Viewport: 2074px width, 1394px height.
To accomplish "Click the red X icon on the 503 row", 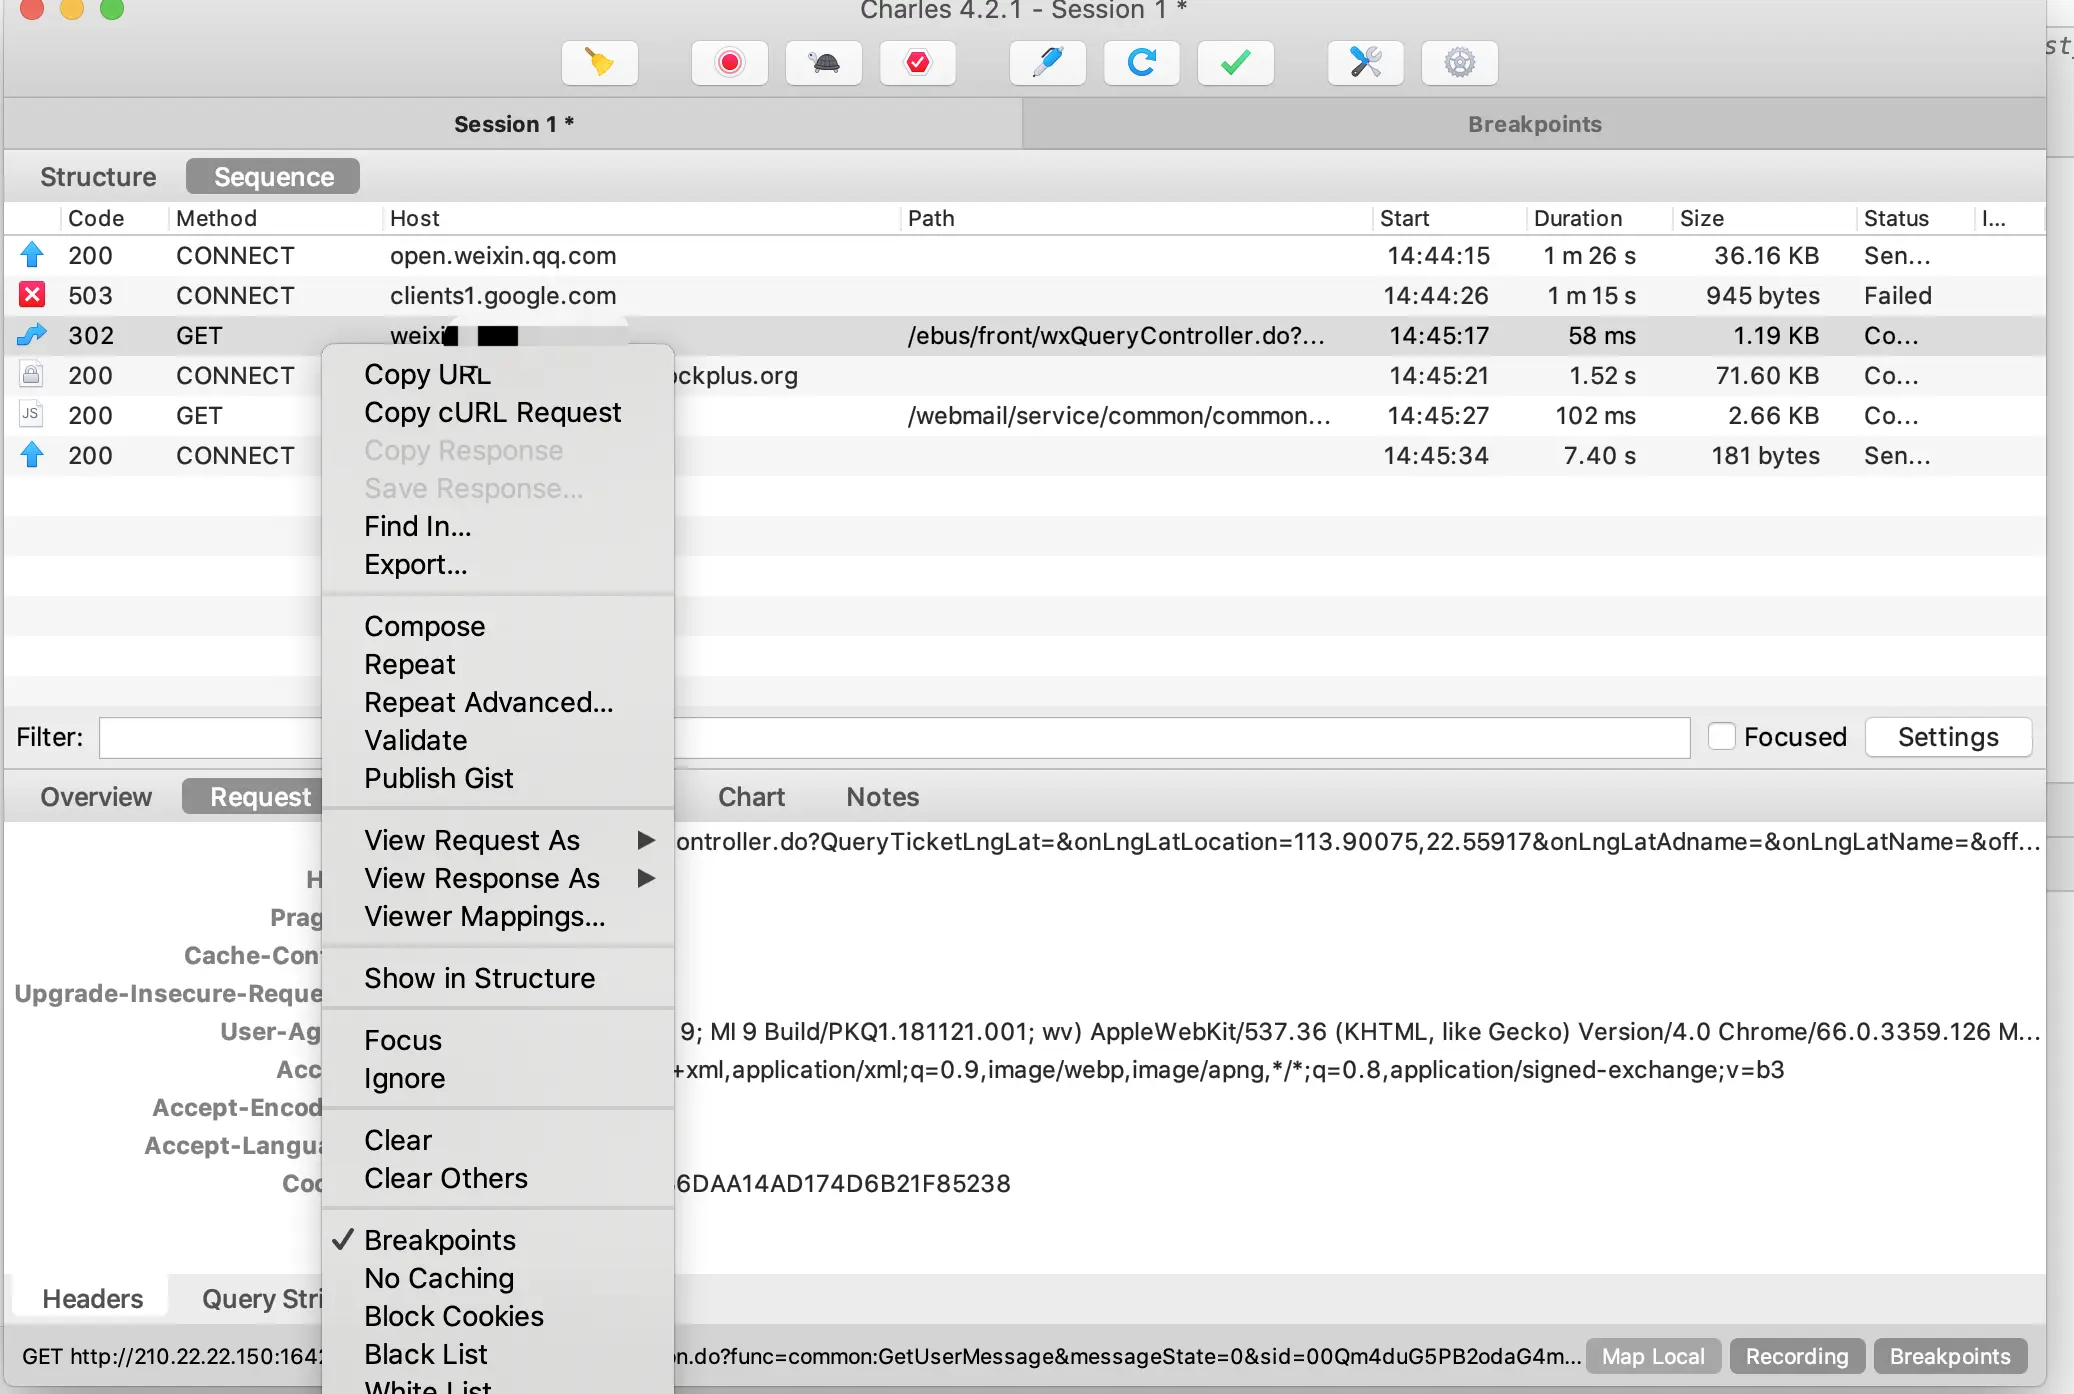I will pyautogui.click(x=32, y=295).
